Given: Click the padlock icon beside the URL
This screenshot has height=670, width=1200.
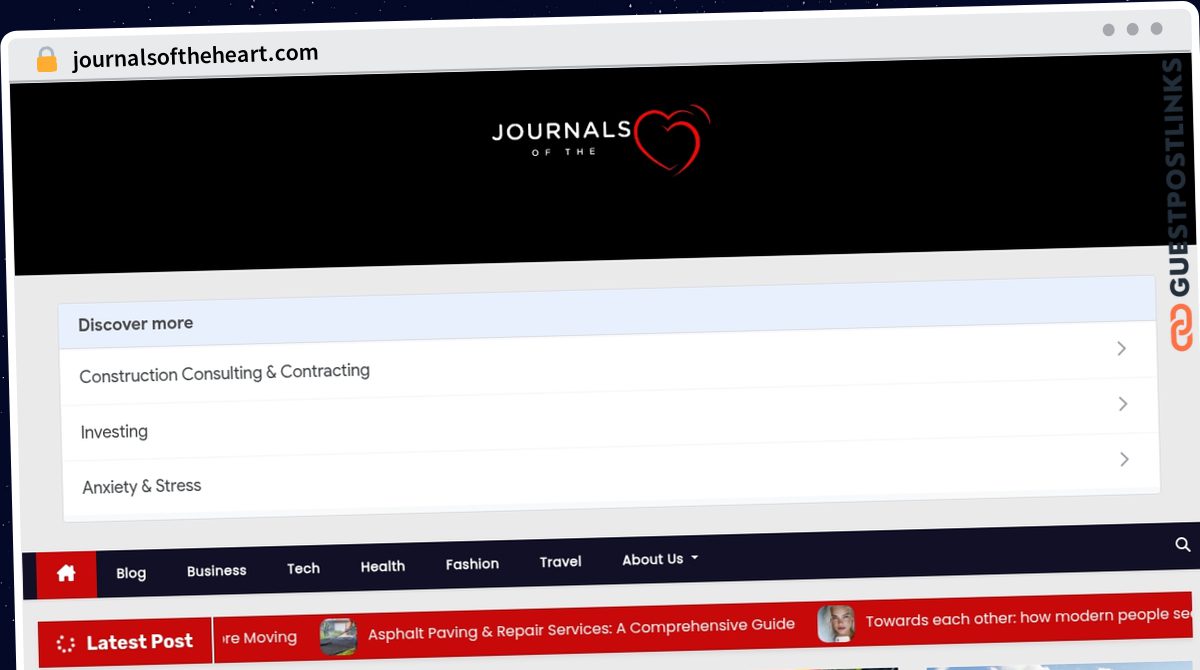Looking at the screenshot, I should pos(47,60).
